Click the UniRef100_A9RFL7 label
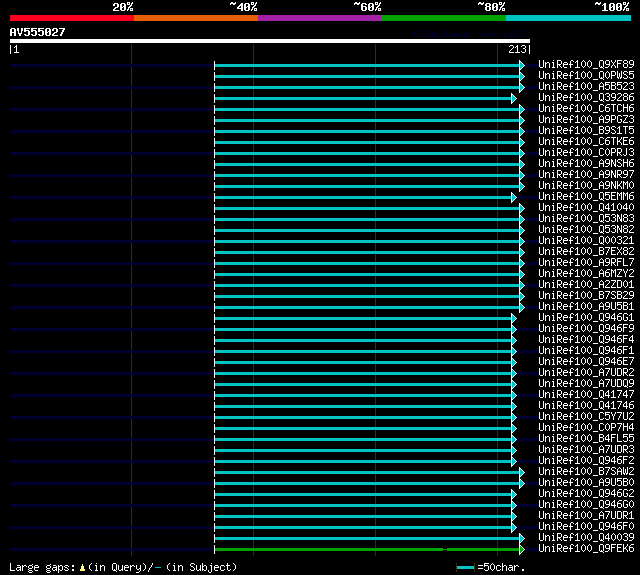 [x=586, y=263]
